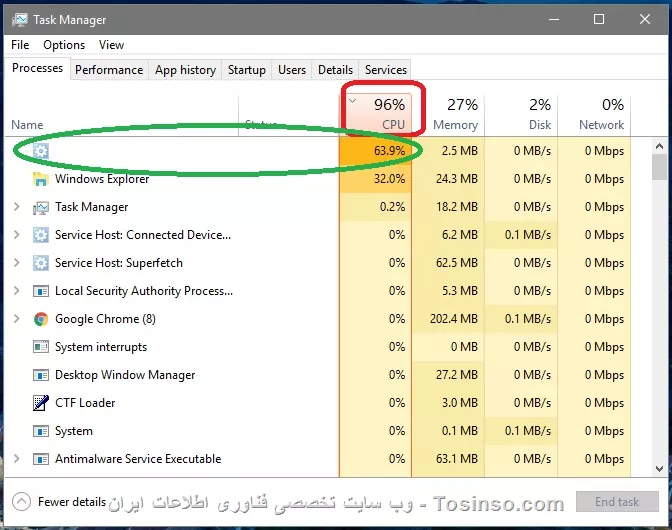Click the End task button
Screen dimensions: 672x530
coord(617,502)
